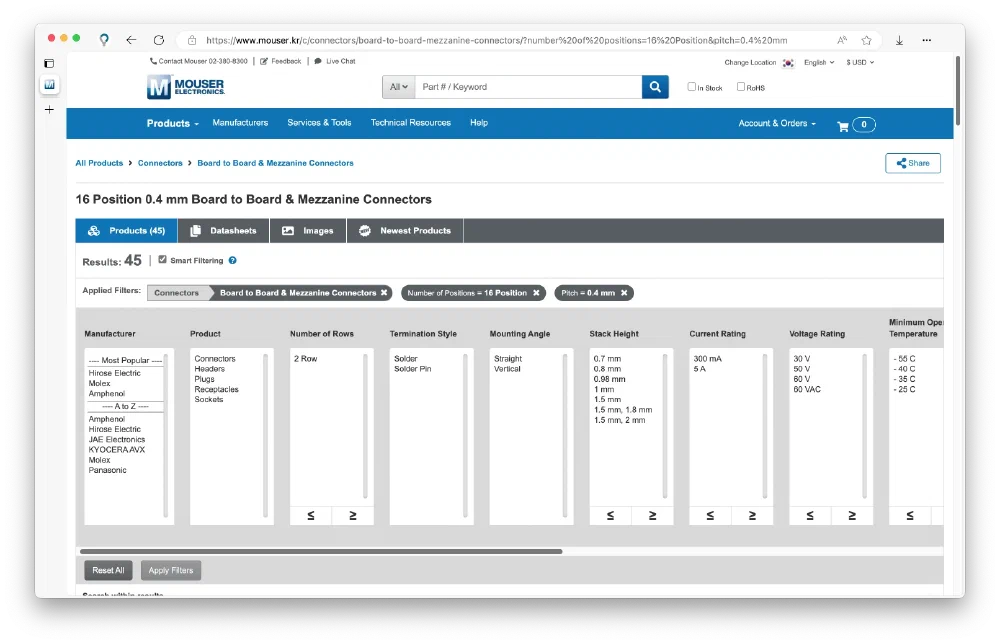
Task: Click the Mouser Electronics logo
Action: click(x=186, y=87)
